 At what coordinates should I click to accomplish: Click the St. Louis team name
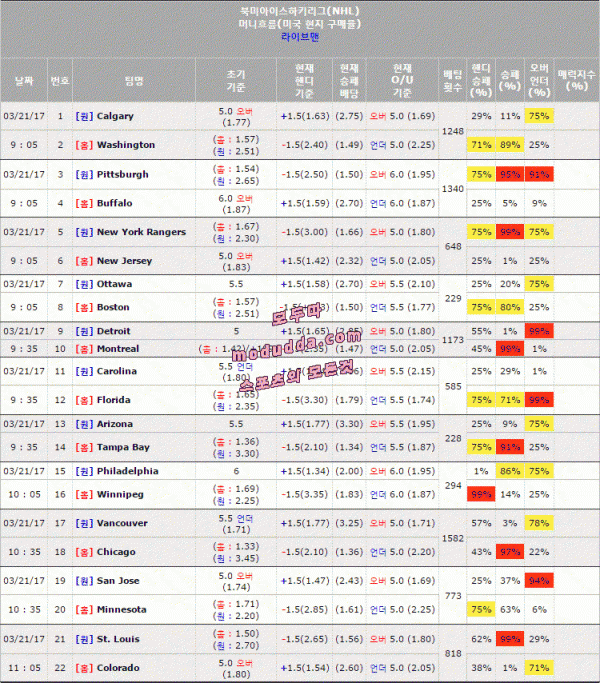point(117,639)
